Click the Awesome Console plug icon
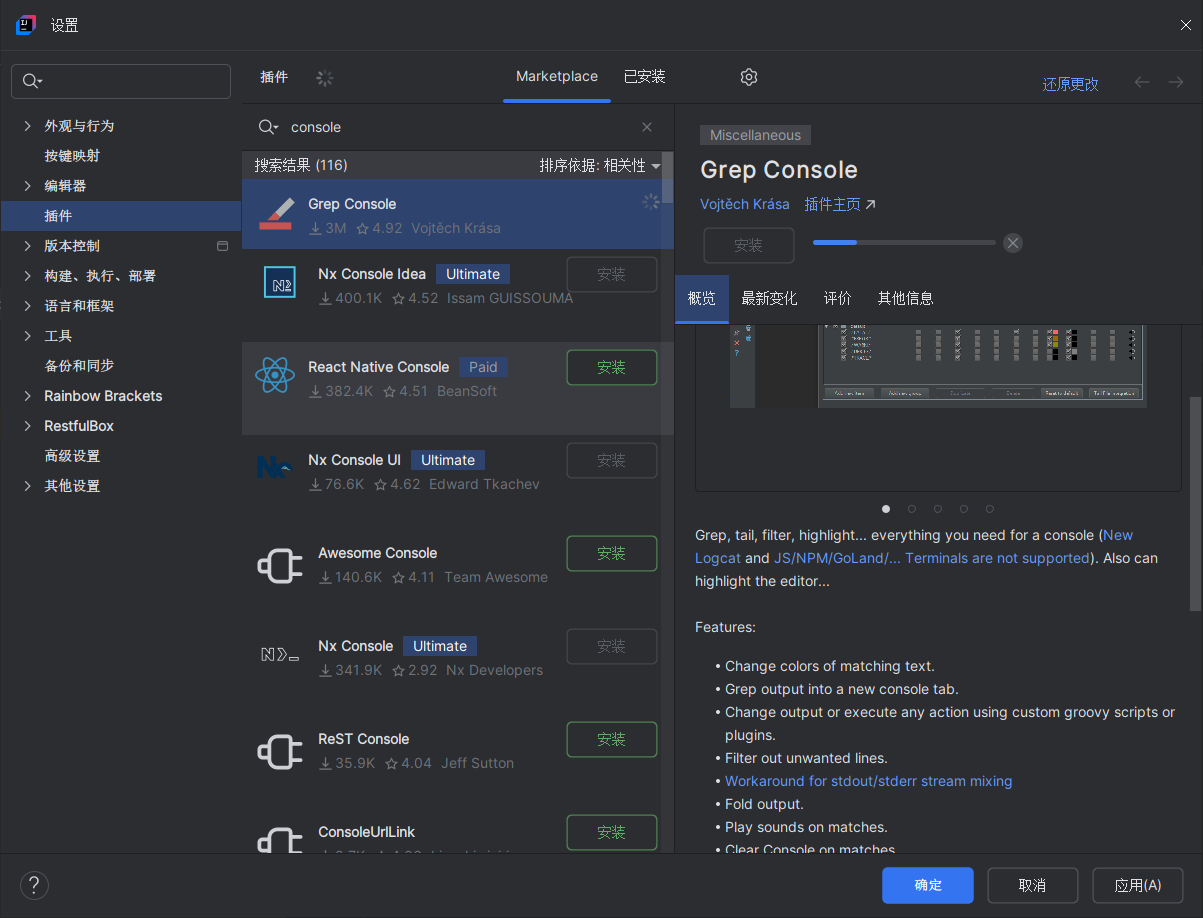1203x918 pixels. pyautogui.click(x=280, y=567)
